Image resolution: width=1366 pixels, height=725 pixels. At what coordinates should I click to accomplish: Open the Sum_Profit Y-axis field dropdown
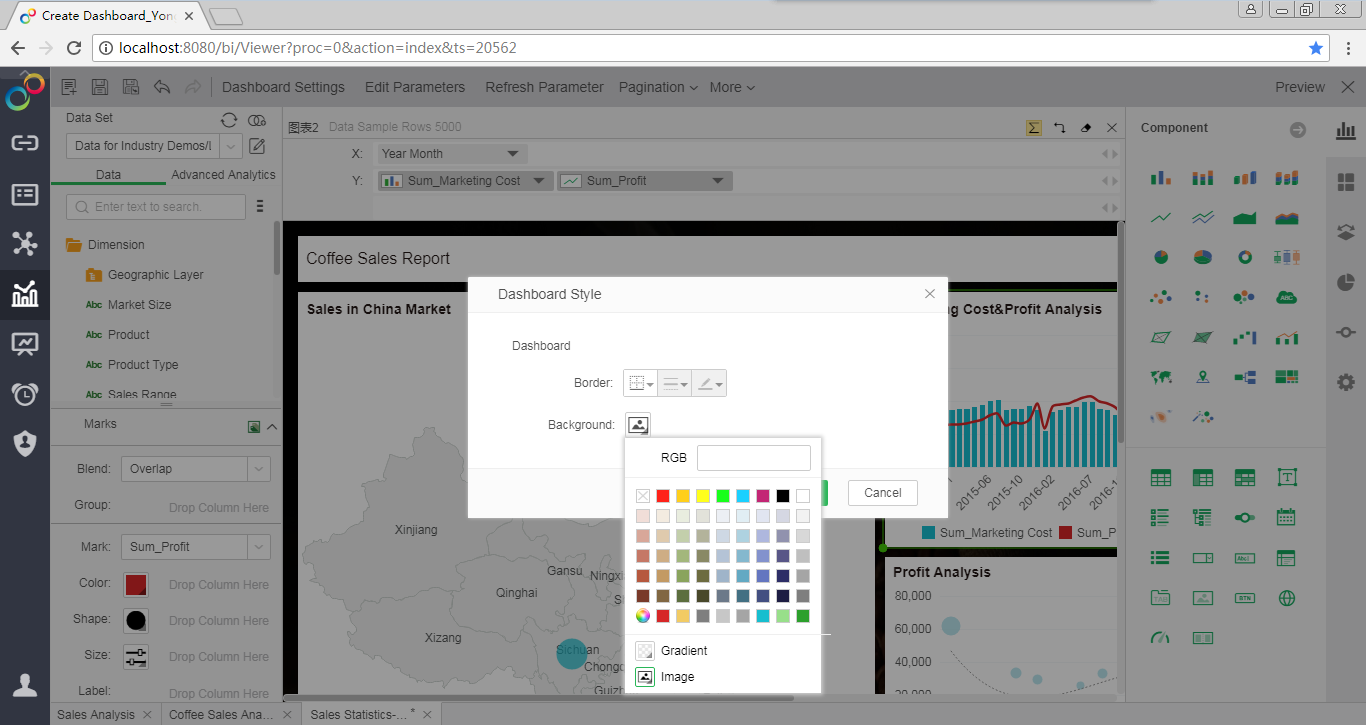pyautogui.click(x=718, y=181)
